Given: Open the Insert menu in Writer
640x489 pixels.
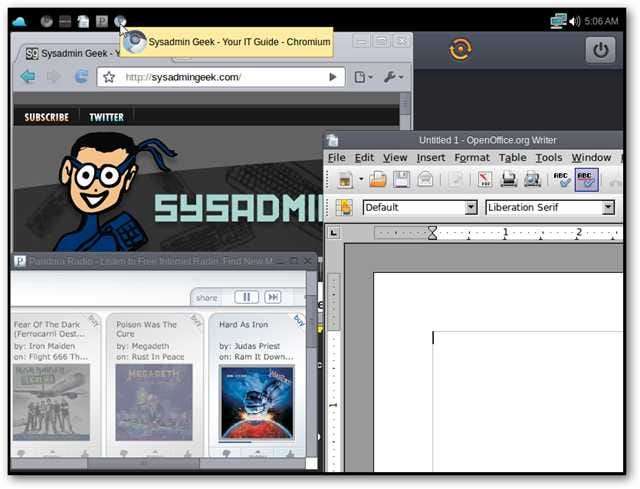Looking at the screenshot, I should pyautogui.click(x=431, y=158).
